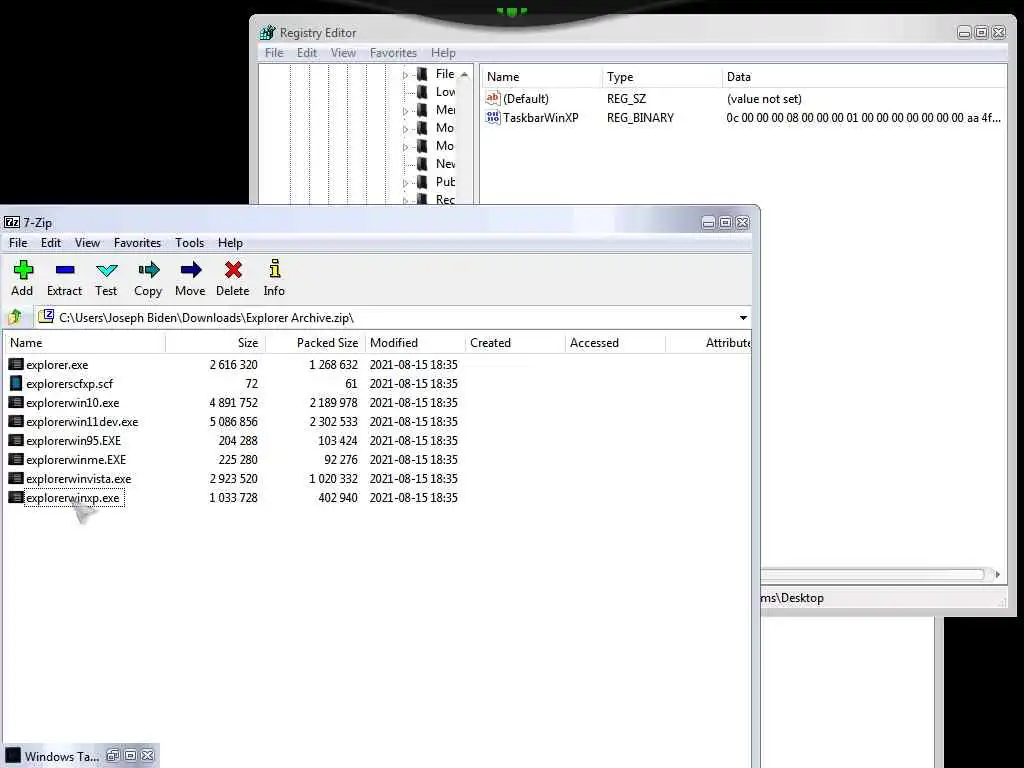Click Registry Editor Type column header
Screen dimensions: 1024x768
tap(662, 77)
